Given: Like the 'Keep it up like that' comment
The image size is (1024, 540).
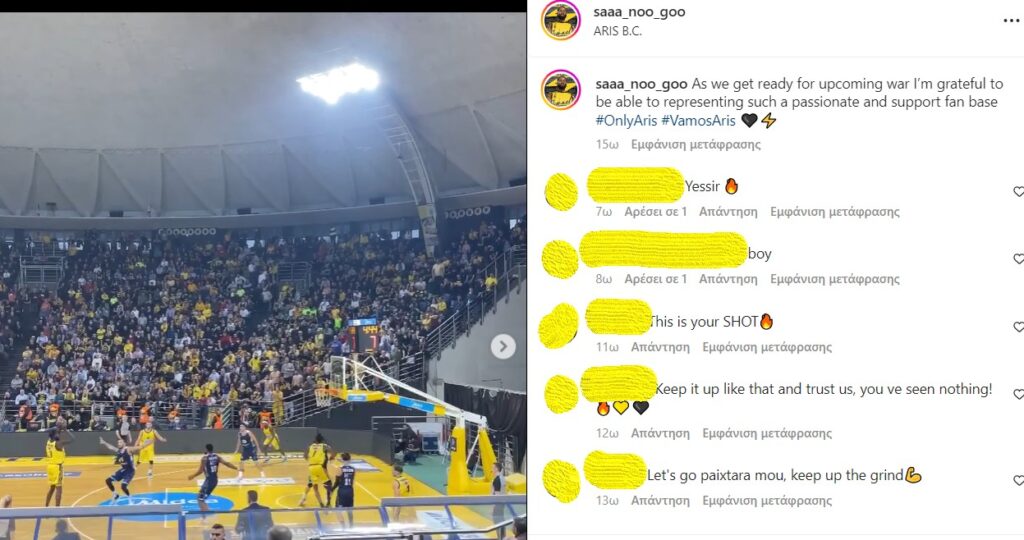Looking at the screenshot, I should click(1018, 394).
